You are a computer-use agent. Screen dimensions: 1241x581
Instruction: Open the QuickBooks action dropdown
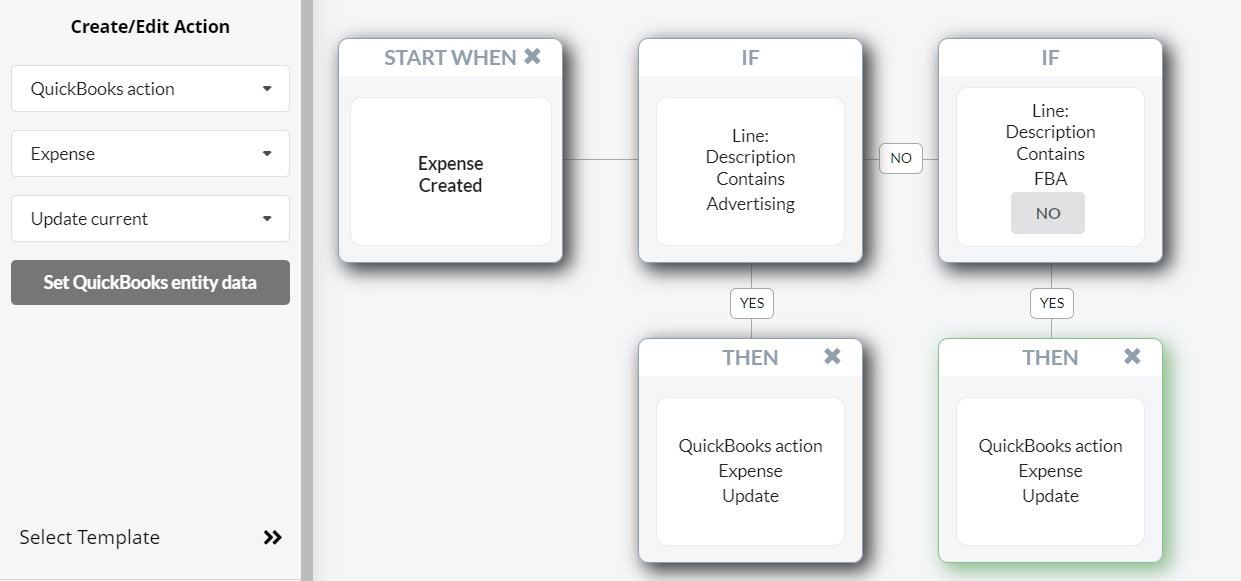[150, 89]
